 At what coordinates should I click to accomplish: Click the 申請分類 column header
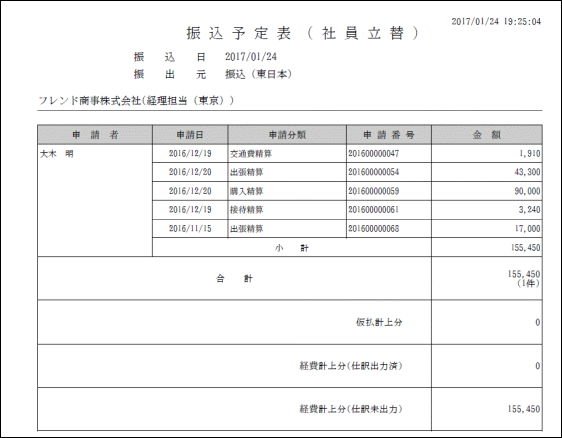click(x=287, y=135)
